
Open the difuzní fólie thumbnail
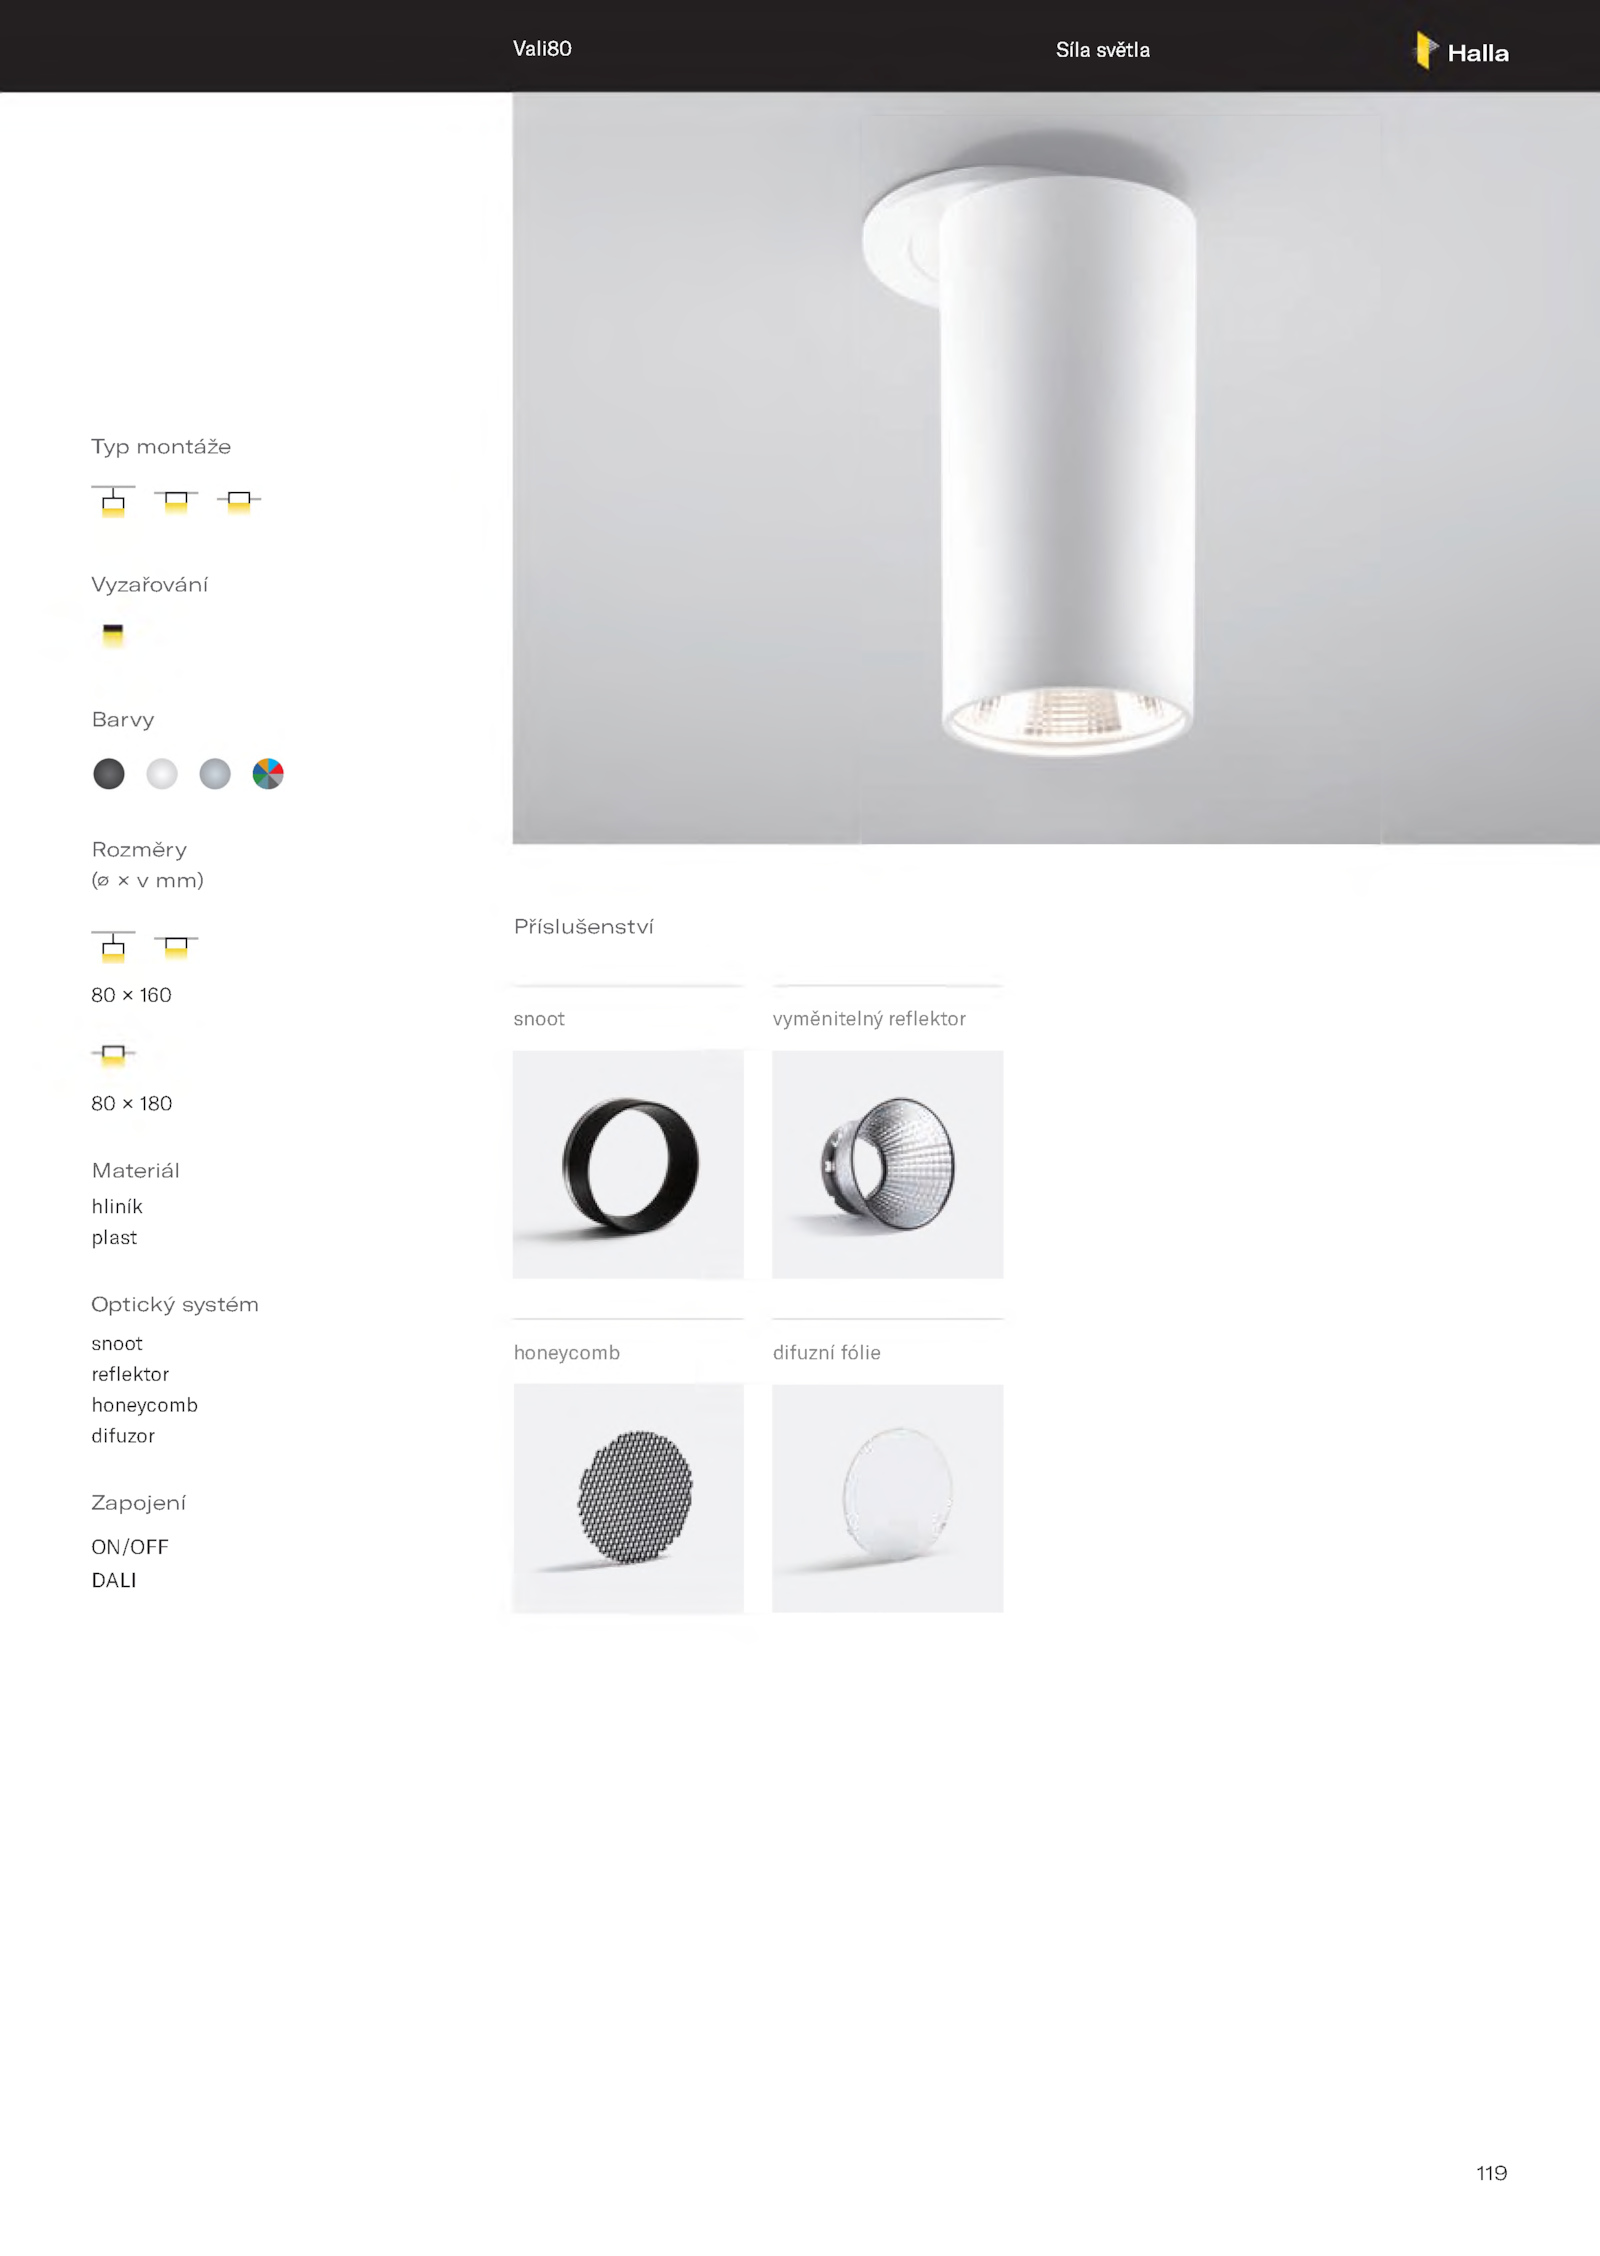pyautogui.click(x=888, y=1498)
